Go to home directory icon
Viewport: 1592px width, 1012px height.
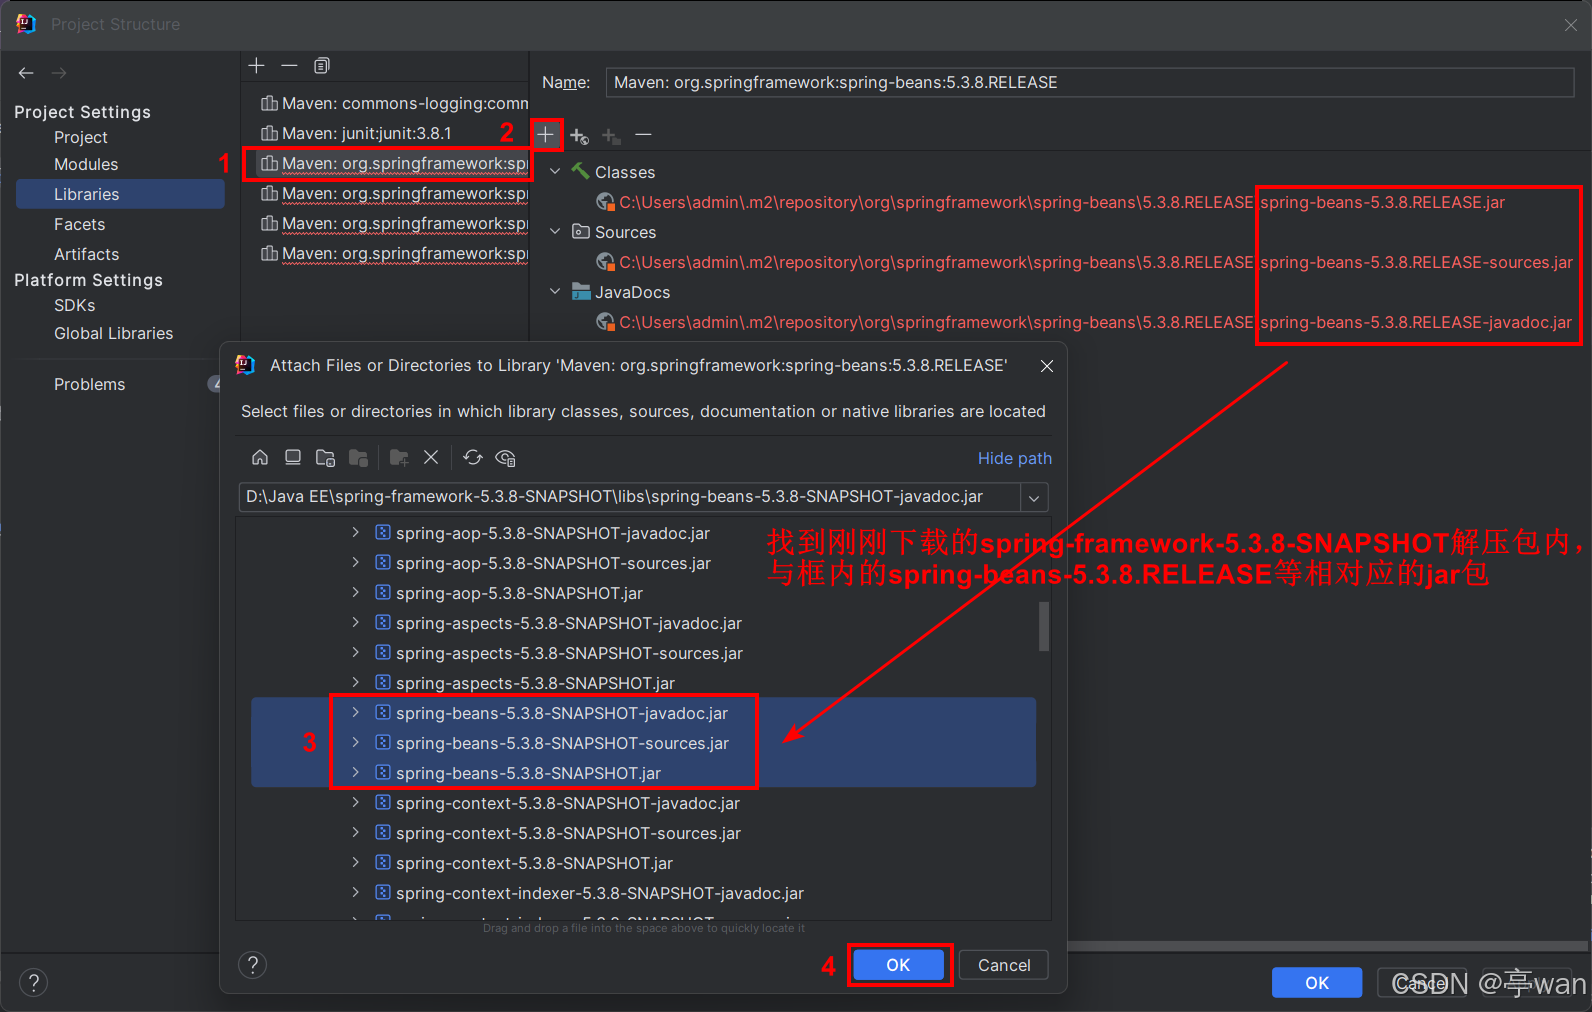click(x=260, y=457)
